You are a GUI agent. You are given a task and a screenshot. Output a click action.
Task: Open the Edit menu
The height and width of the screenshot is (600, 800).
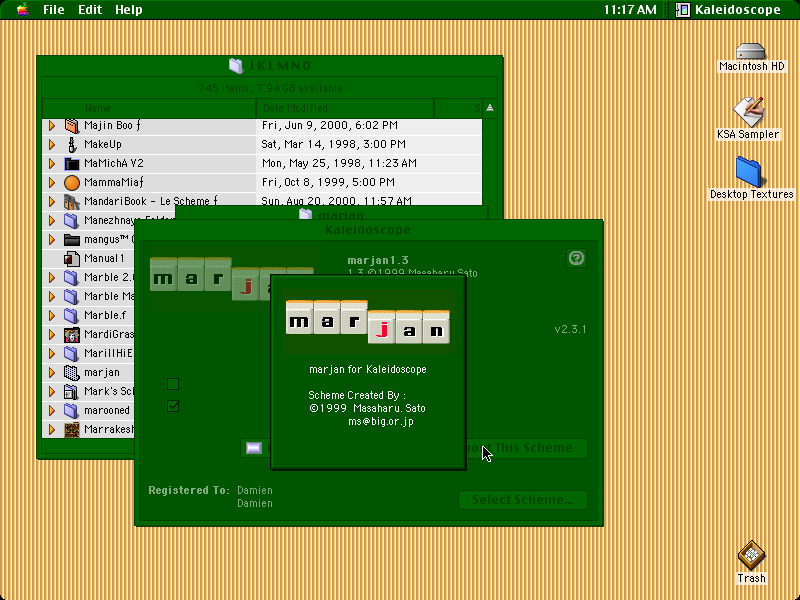tap(90, 10)
